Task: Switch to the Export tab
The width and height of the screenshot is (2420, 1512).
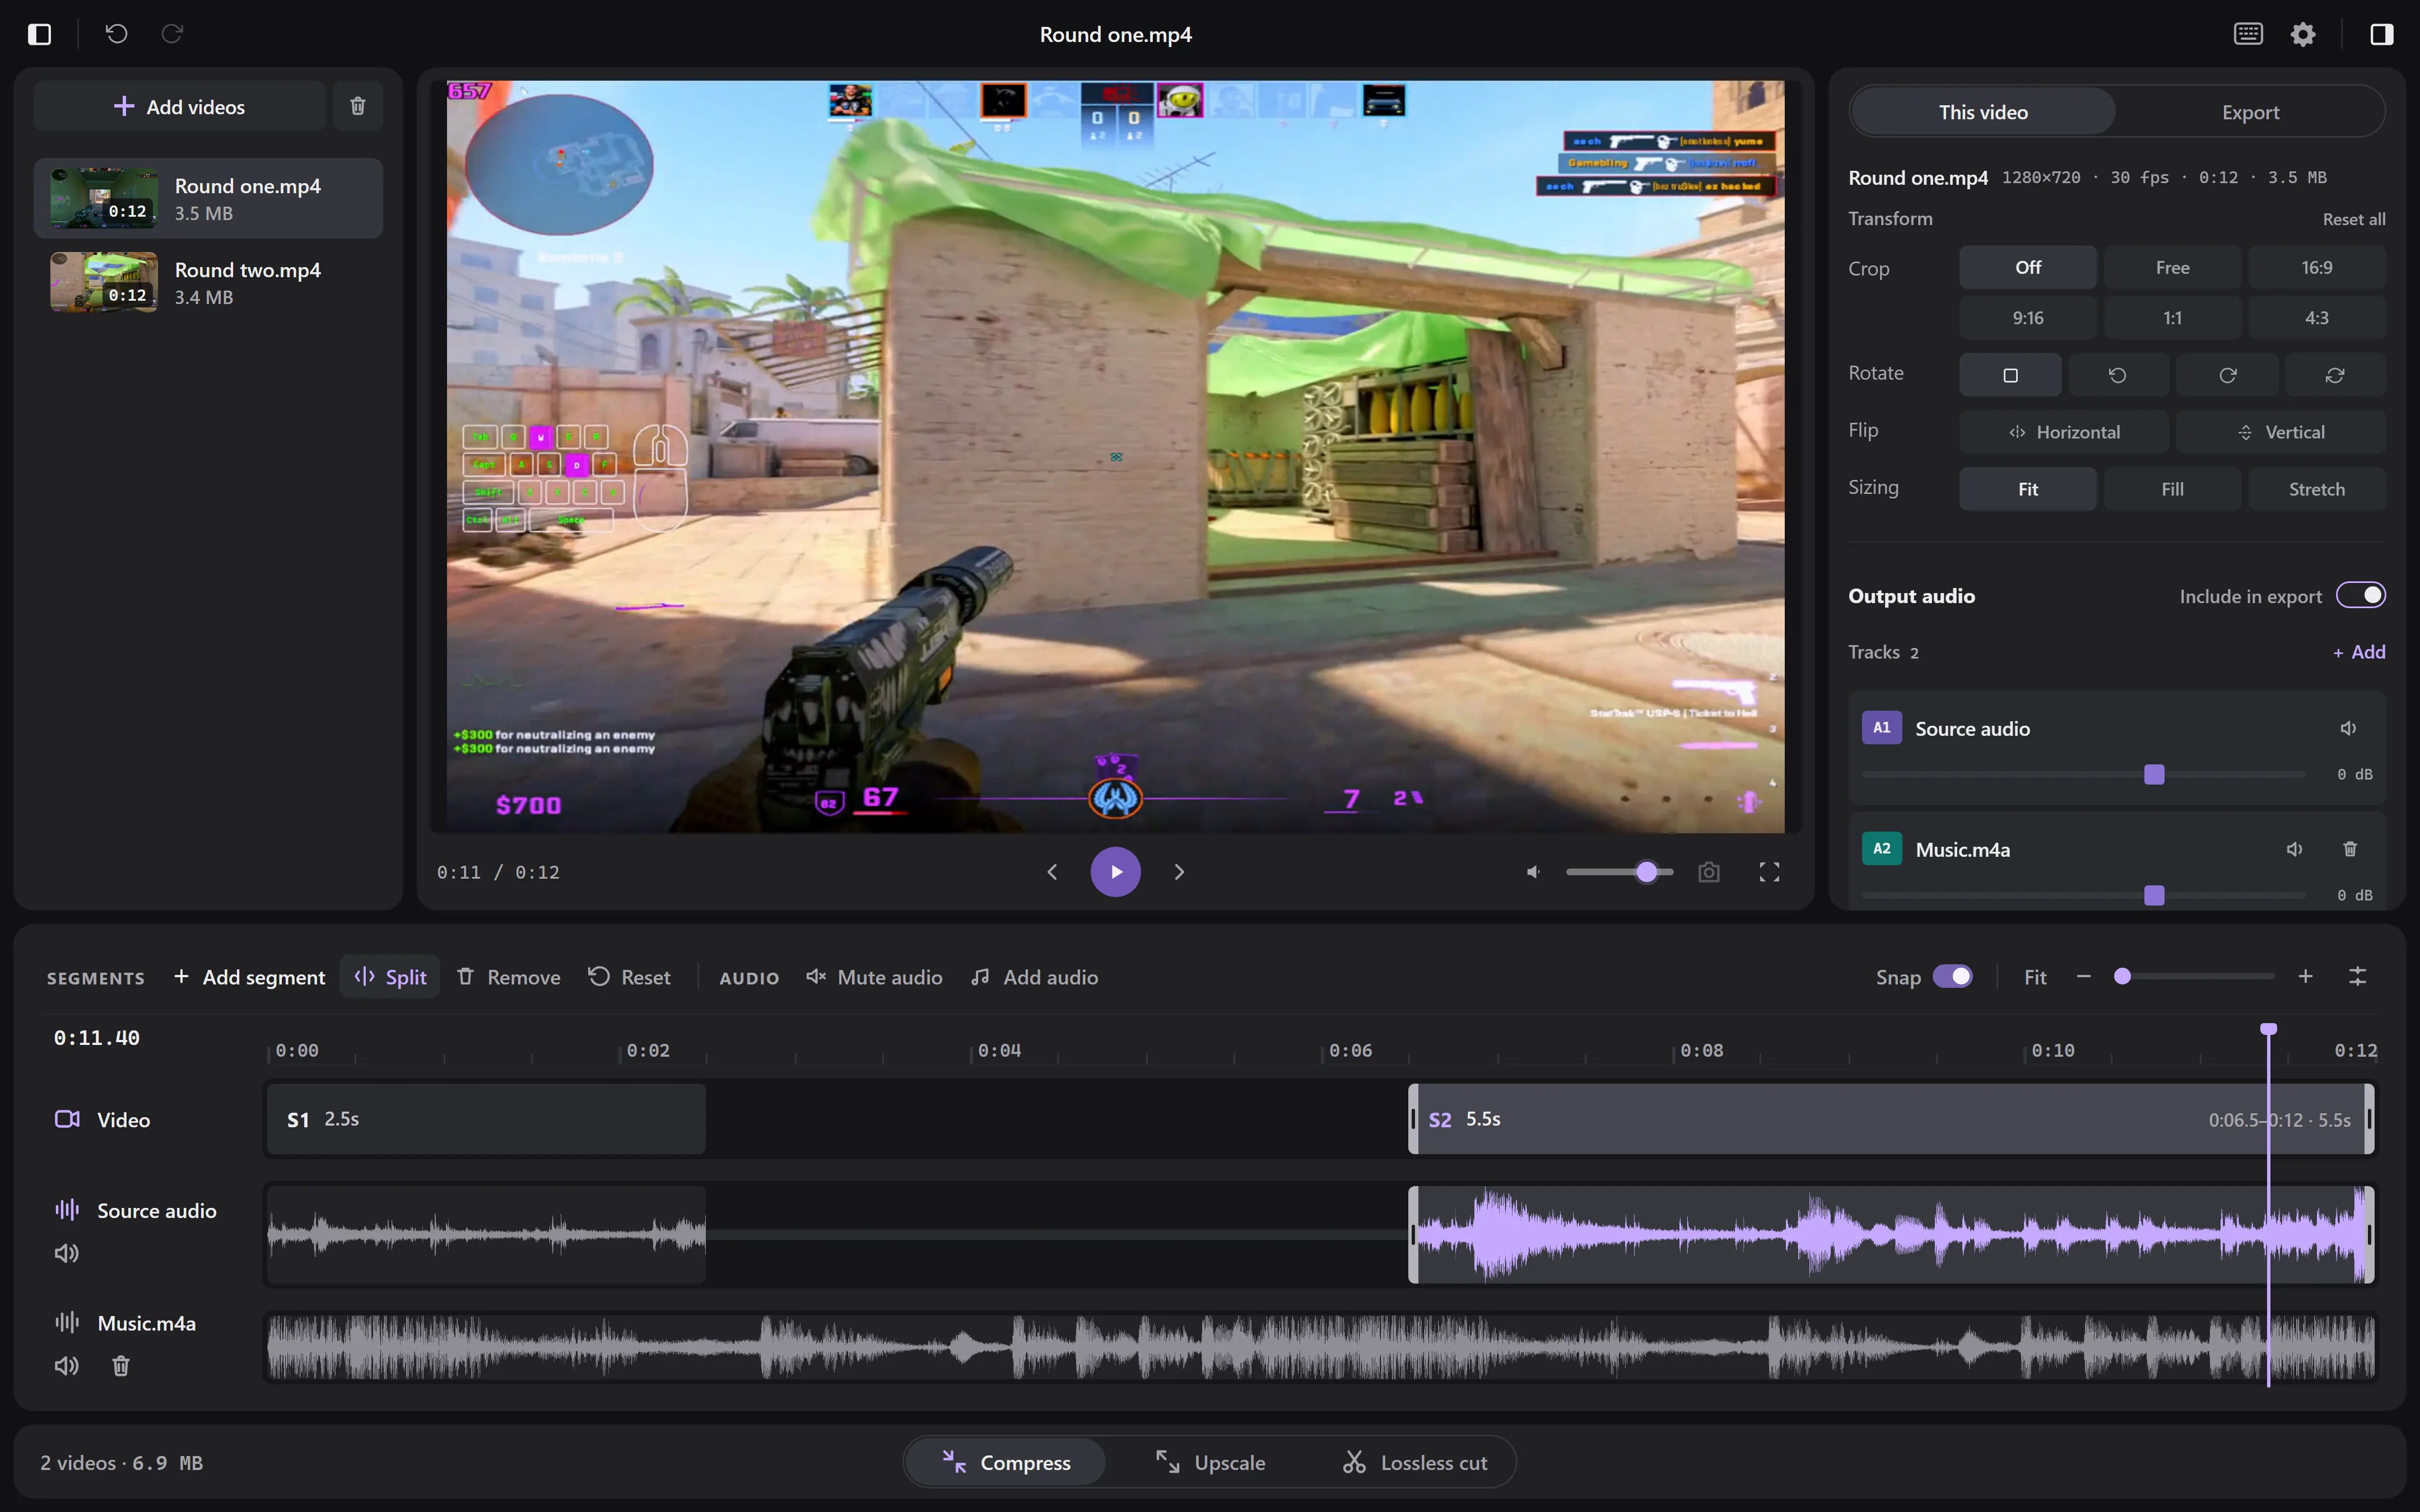Action: coord(2250,112)
